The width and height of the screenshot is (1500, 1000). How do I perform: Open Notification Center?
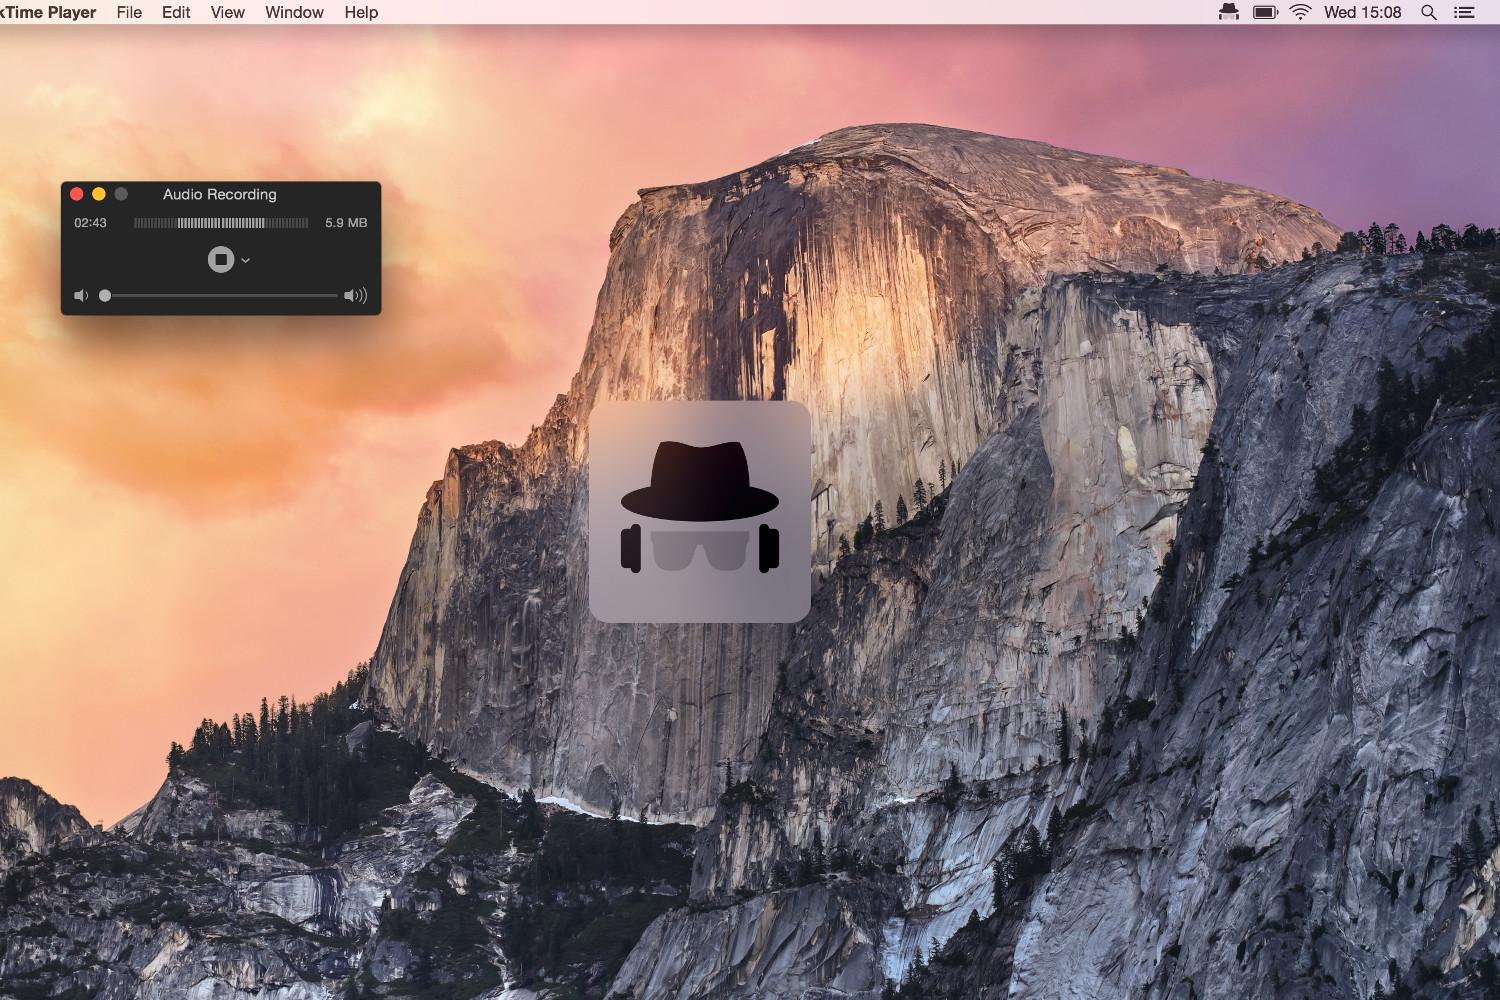point(1464,12)
